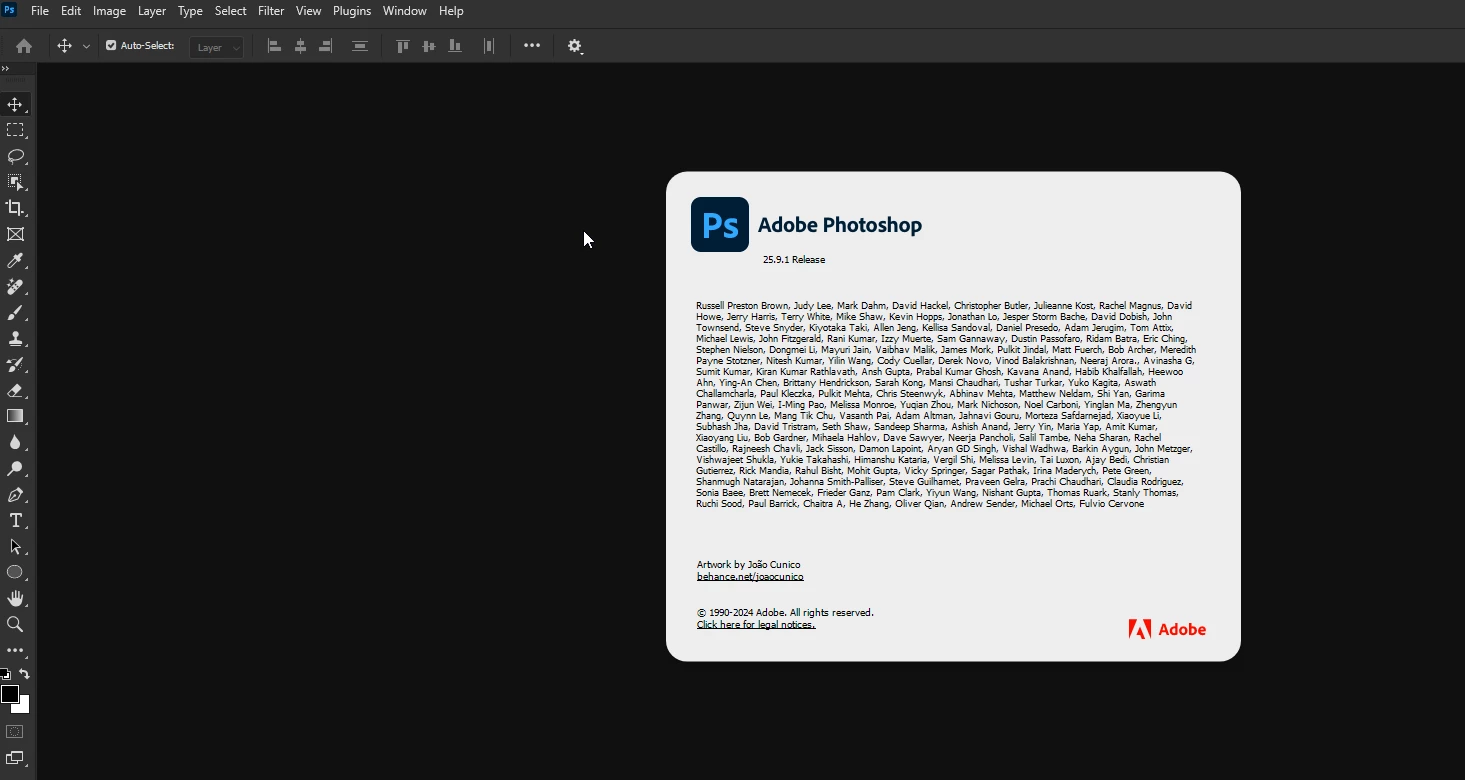Toggle Quick Mask mode
The width and height of the screenshot is (1465, 780).
15,732
